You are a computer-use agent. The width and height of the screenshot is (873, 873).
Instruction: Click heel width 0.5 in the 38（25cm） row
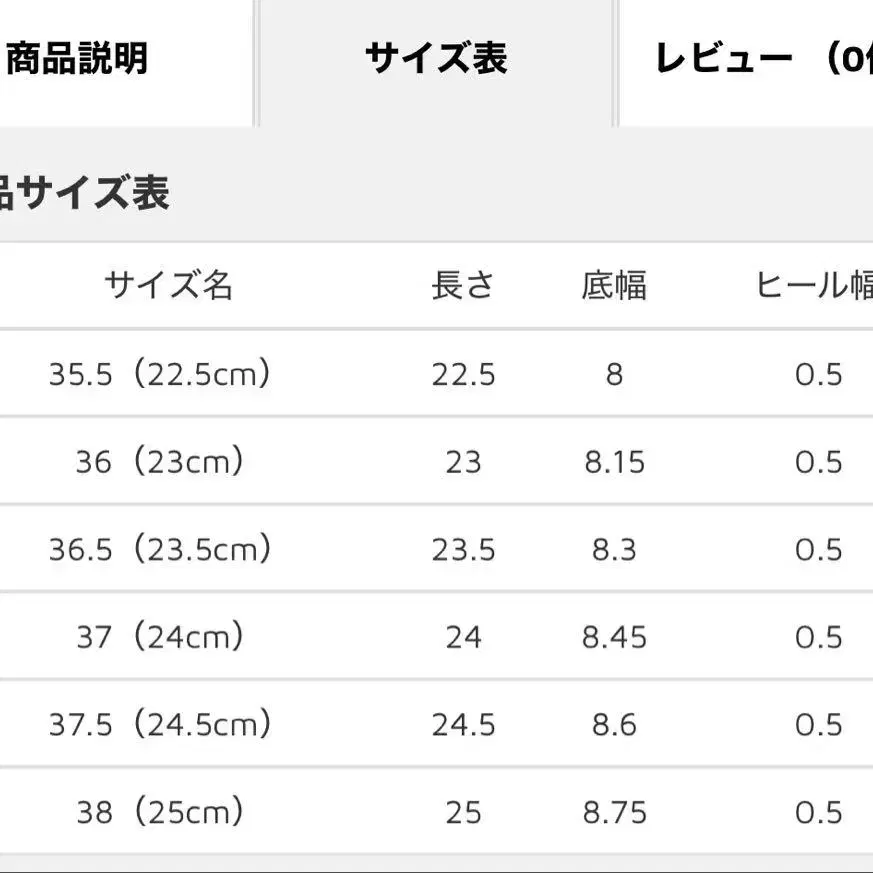coord(819,812)
